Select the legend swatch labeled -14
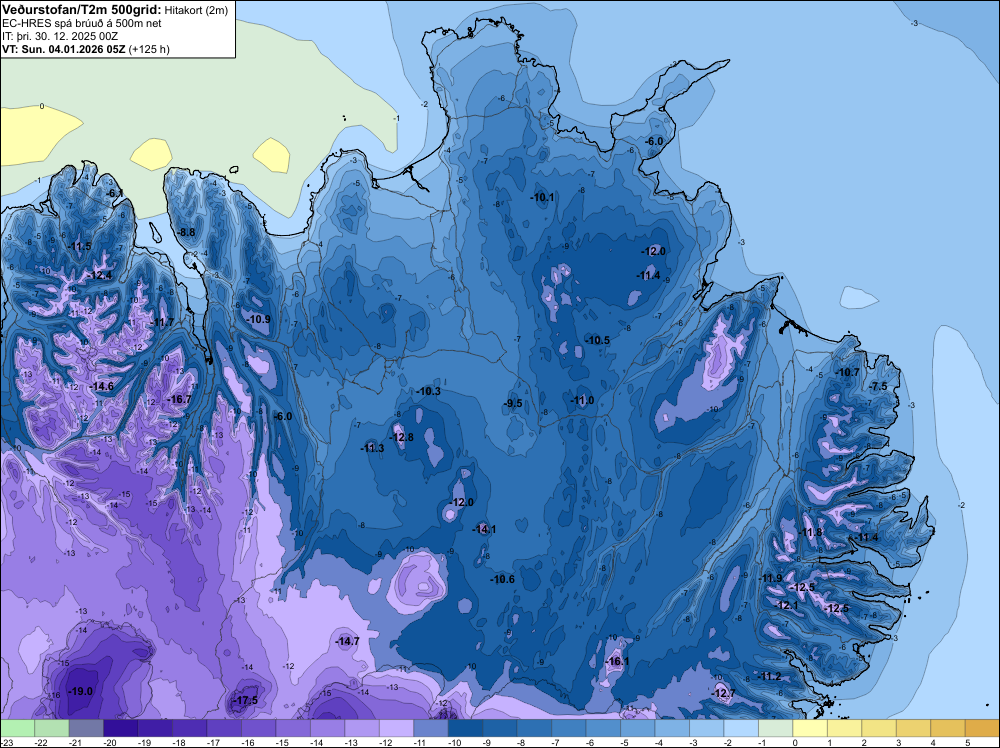 click(327, 728)
